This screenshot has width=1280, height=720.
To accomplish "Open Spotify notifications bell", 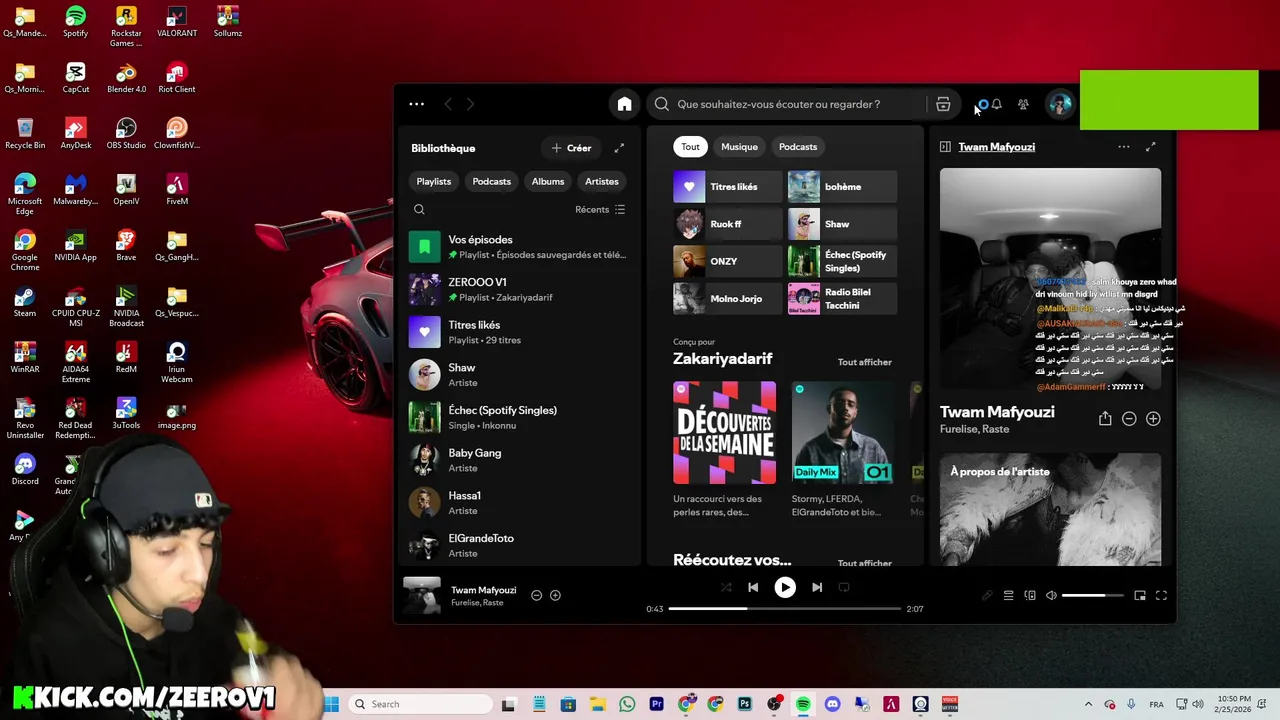I will [x=996, y=104].
